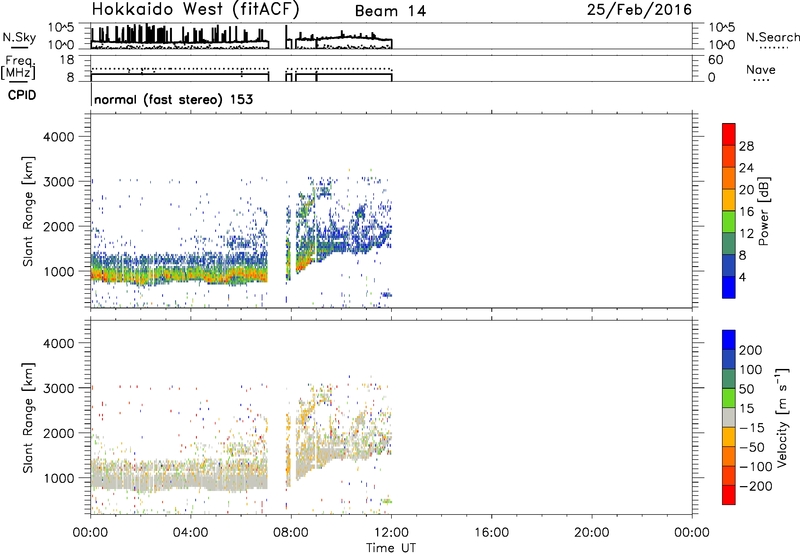Click the '60' Nave axis value
This screenshot has width=800, height=554.
[716, 60]
